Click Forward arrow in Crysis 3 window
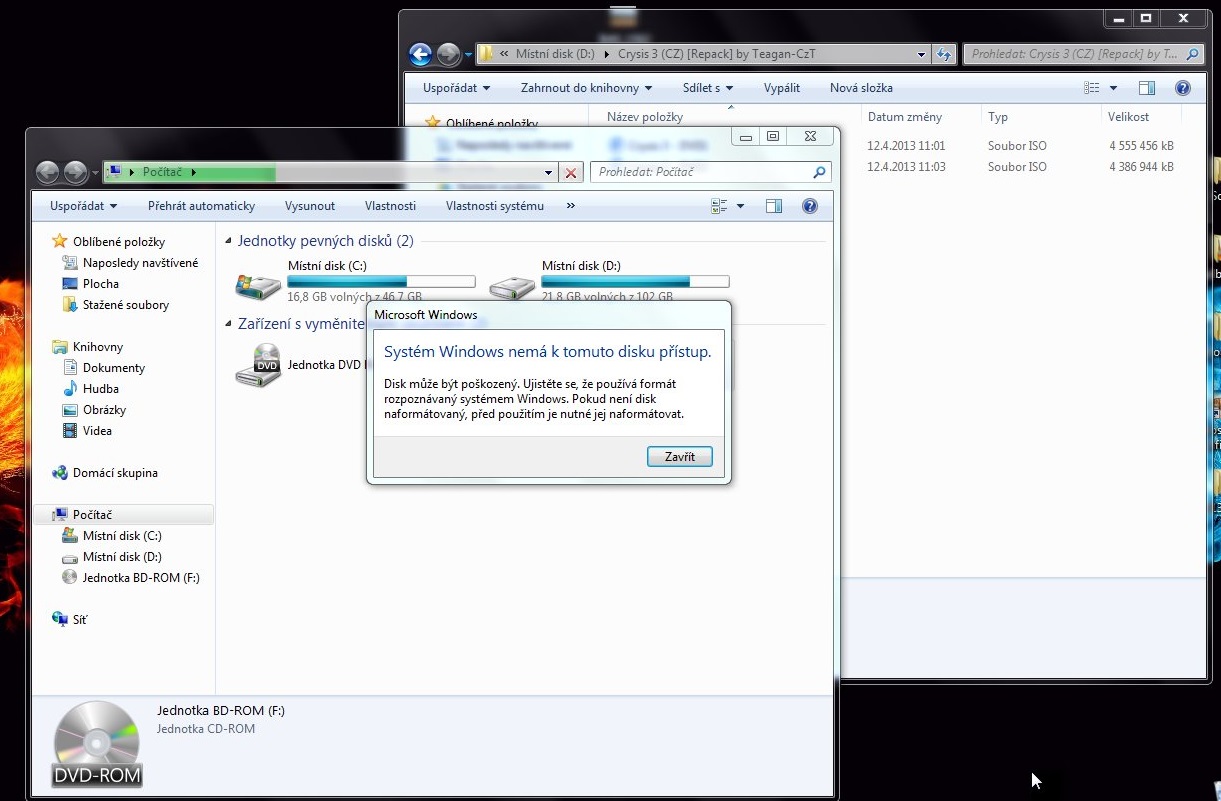Viewport: 1221px width, 801px height. 449,54
